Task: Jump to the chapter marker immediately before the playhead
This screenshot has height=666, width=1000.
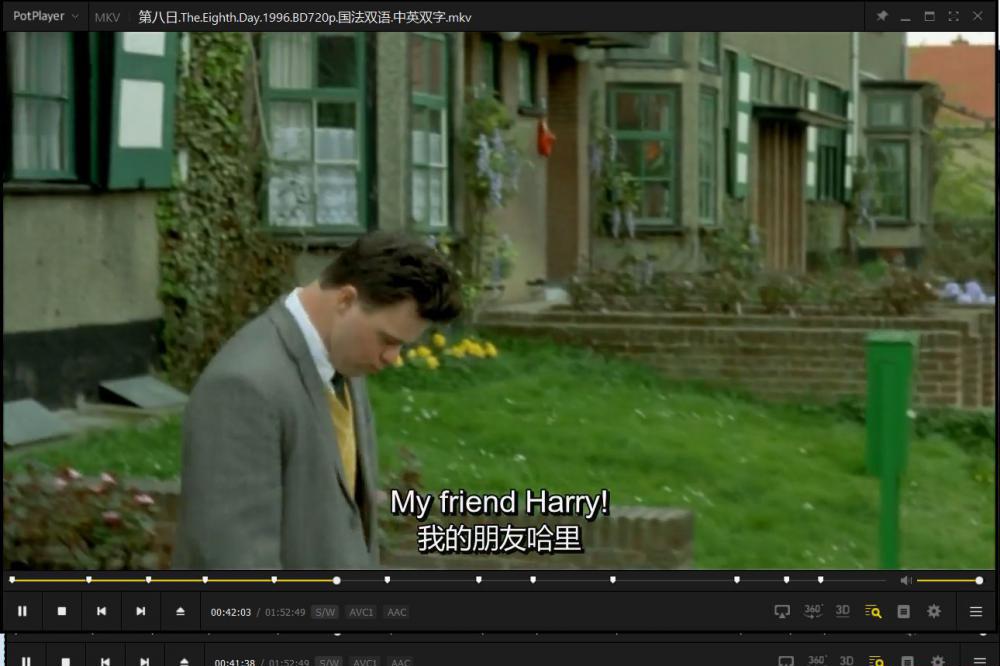Action: [x=274, y=579]
